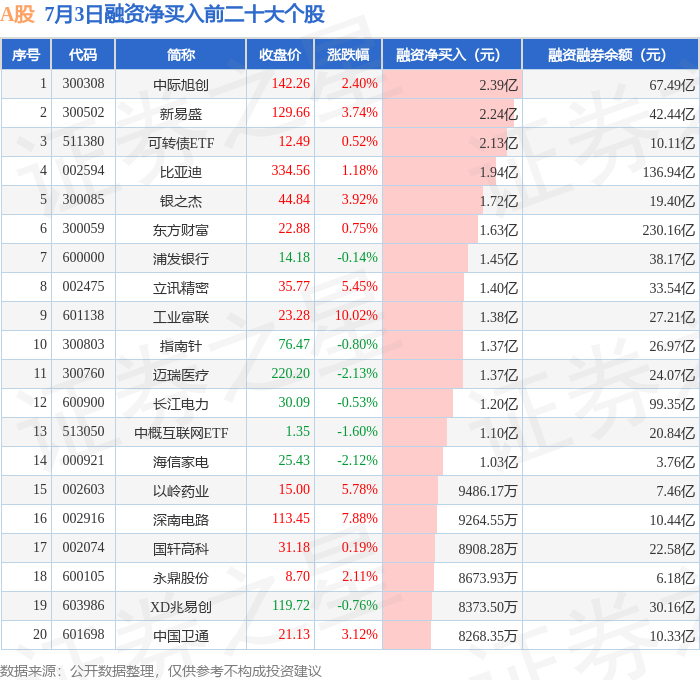The width and height of the screenshot is (700, 680).
Task: Select the page title 7月3日融资净买入前二十大个股
Action: point(184,14)
